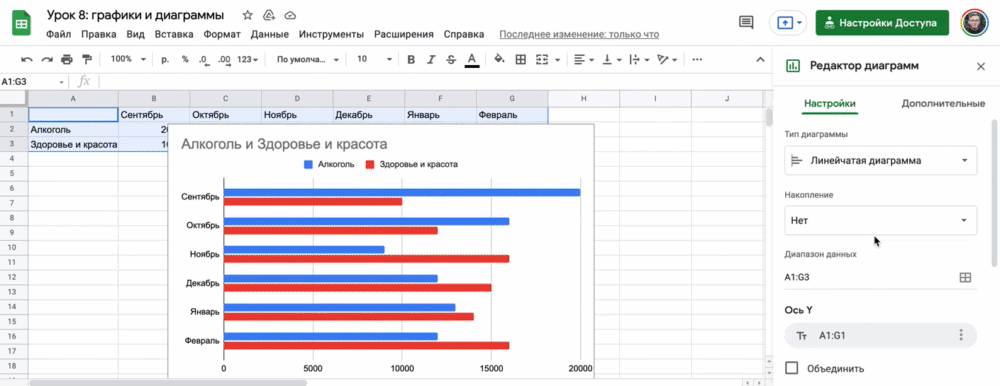Open the zoom level 100% dropdown
Screen dimensions: 1000x386
128,59
